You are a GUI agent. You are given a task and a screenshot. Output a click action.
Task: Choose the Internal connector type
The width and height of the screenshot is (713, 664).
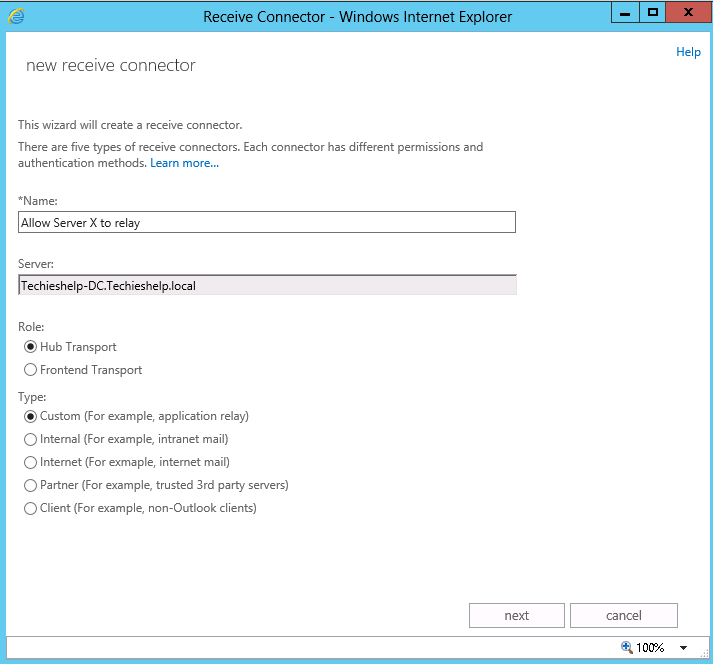pos(30,439)
